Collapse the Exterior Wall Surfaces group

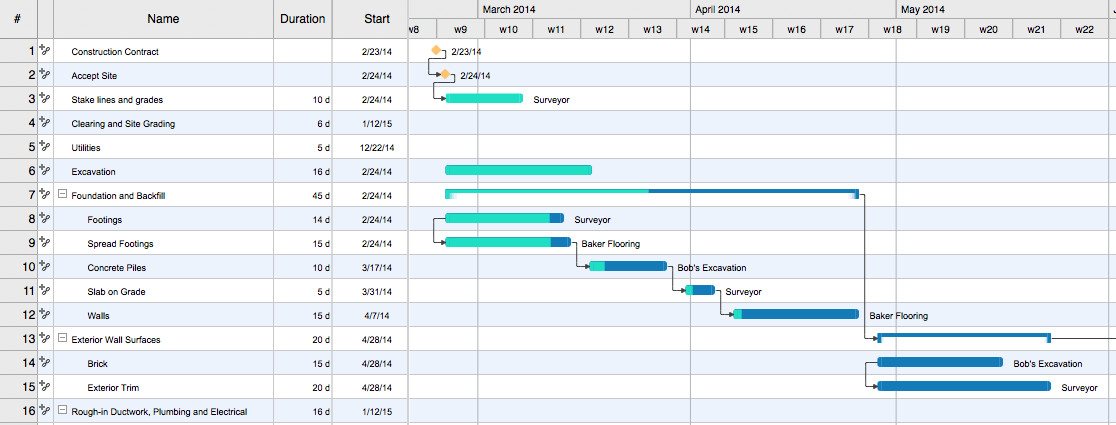(63, 339)
